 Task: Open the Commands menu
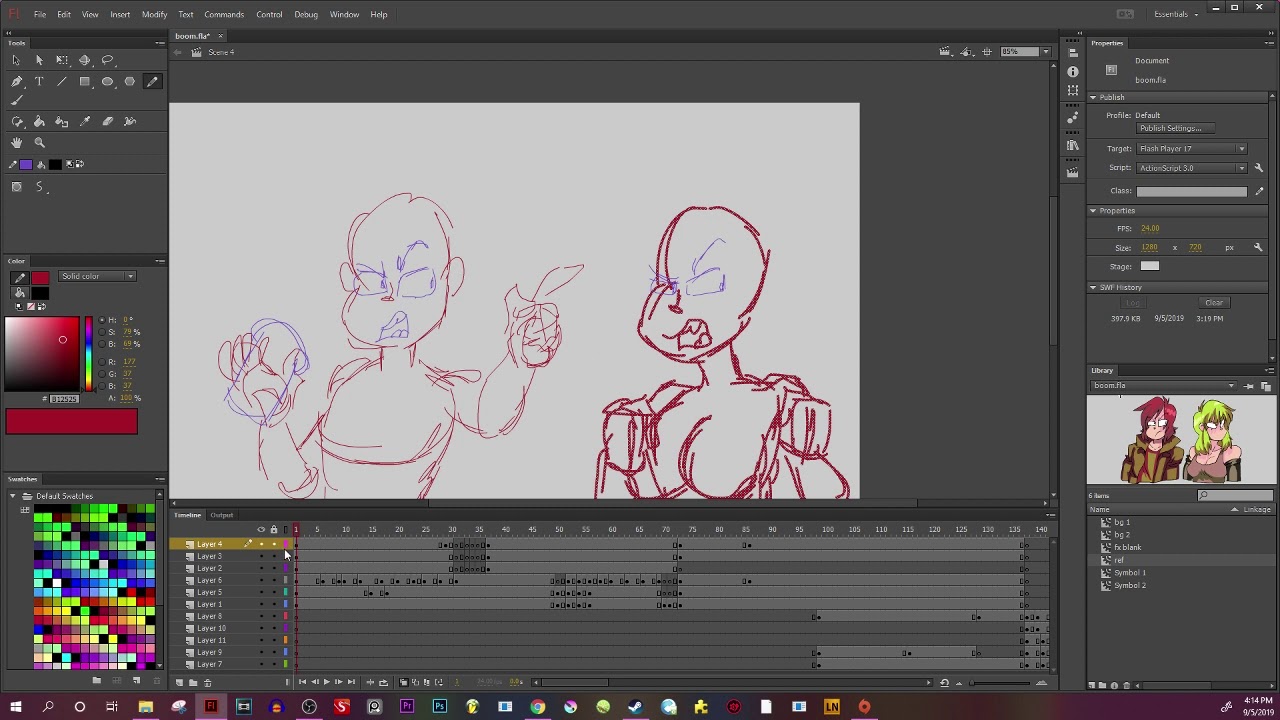point(224,14)
